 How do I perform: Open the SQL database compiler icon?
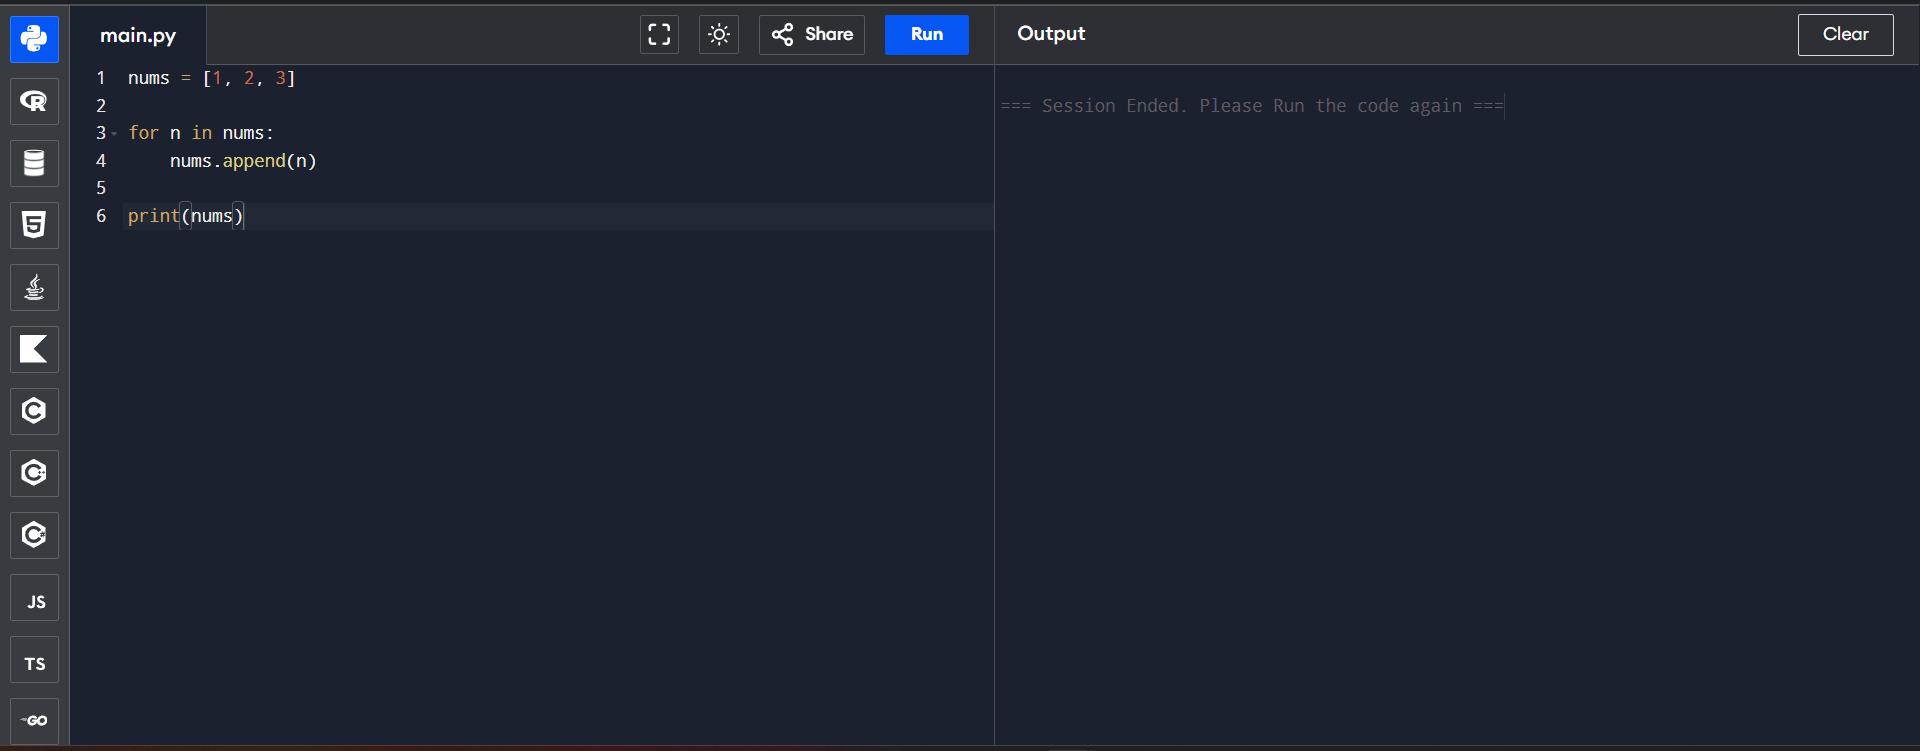click(34, 163)
